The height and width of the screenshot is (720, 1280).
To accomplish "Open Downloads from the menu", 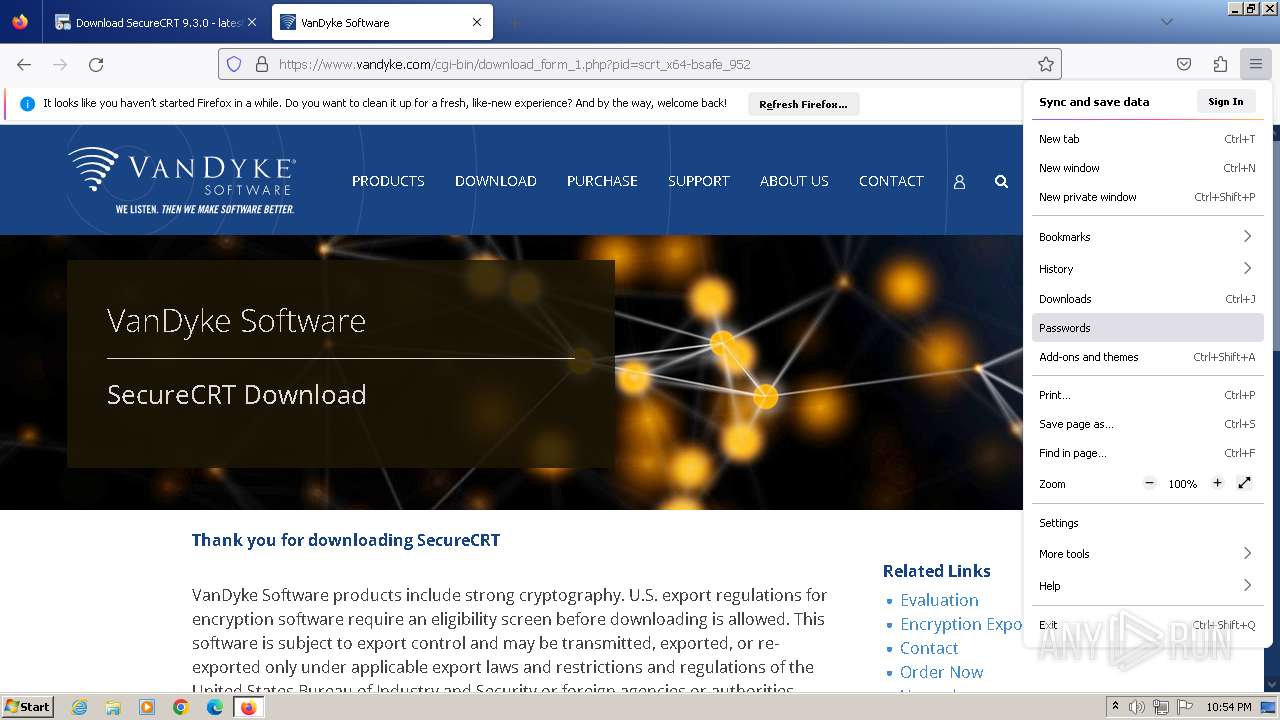I will point(1147,299).
